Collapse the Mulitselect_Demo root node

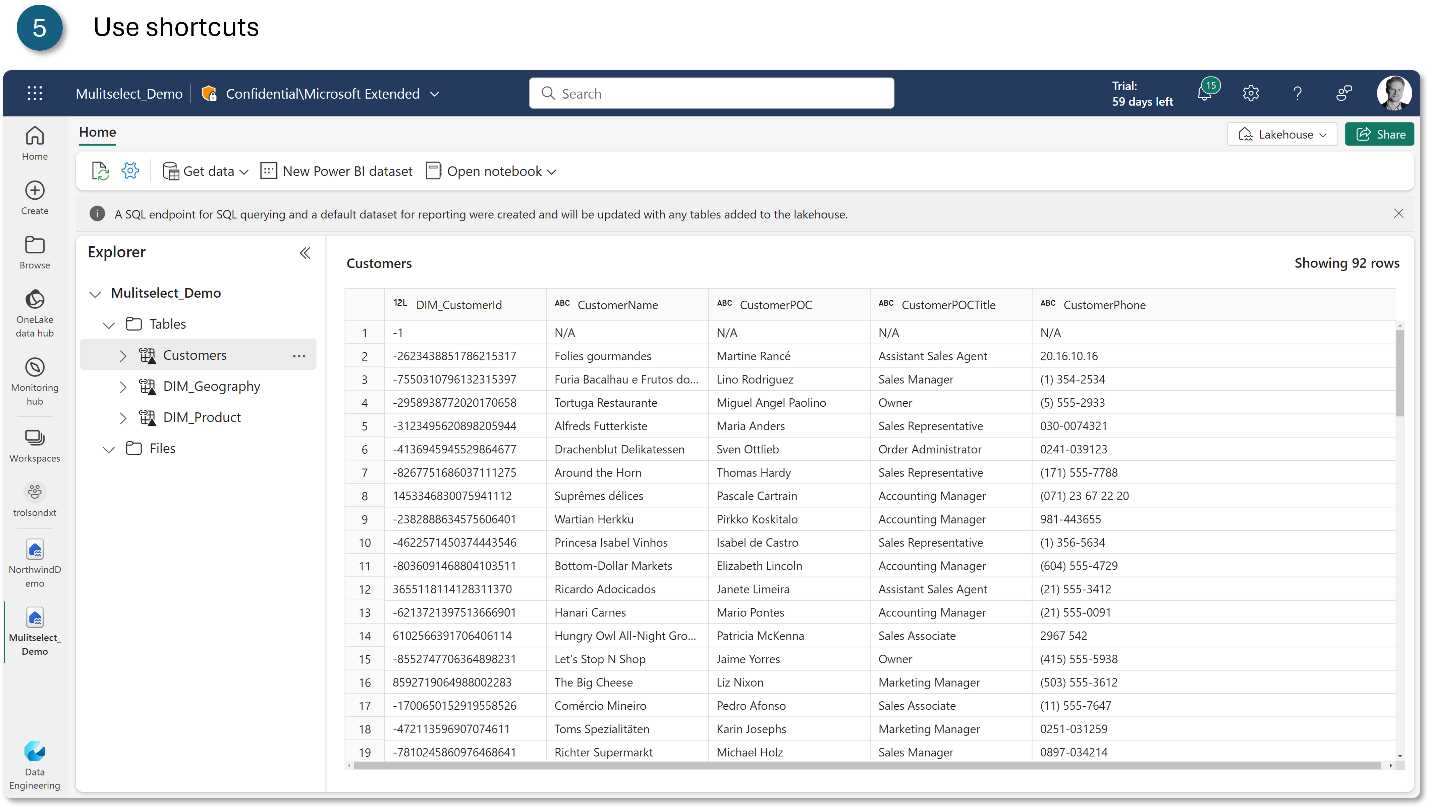(x=95, y=294)
